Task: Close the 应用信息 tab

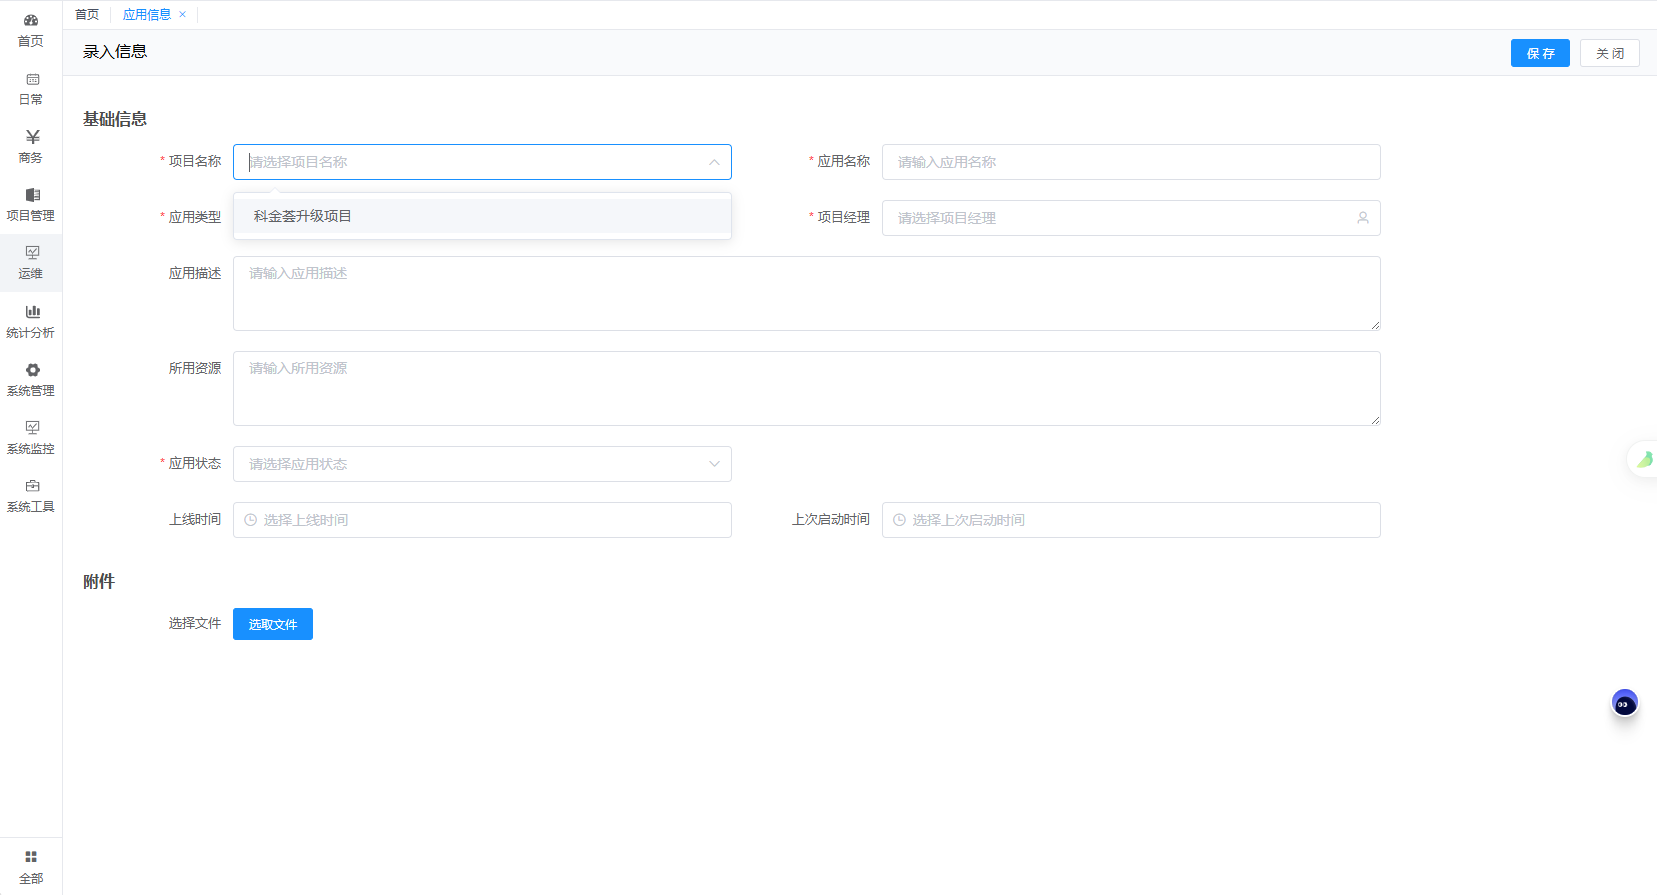Action: coord(182,15)
